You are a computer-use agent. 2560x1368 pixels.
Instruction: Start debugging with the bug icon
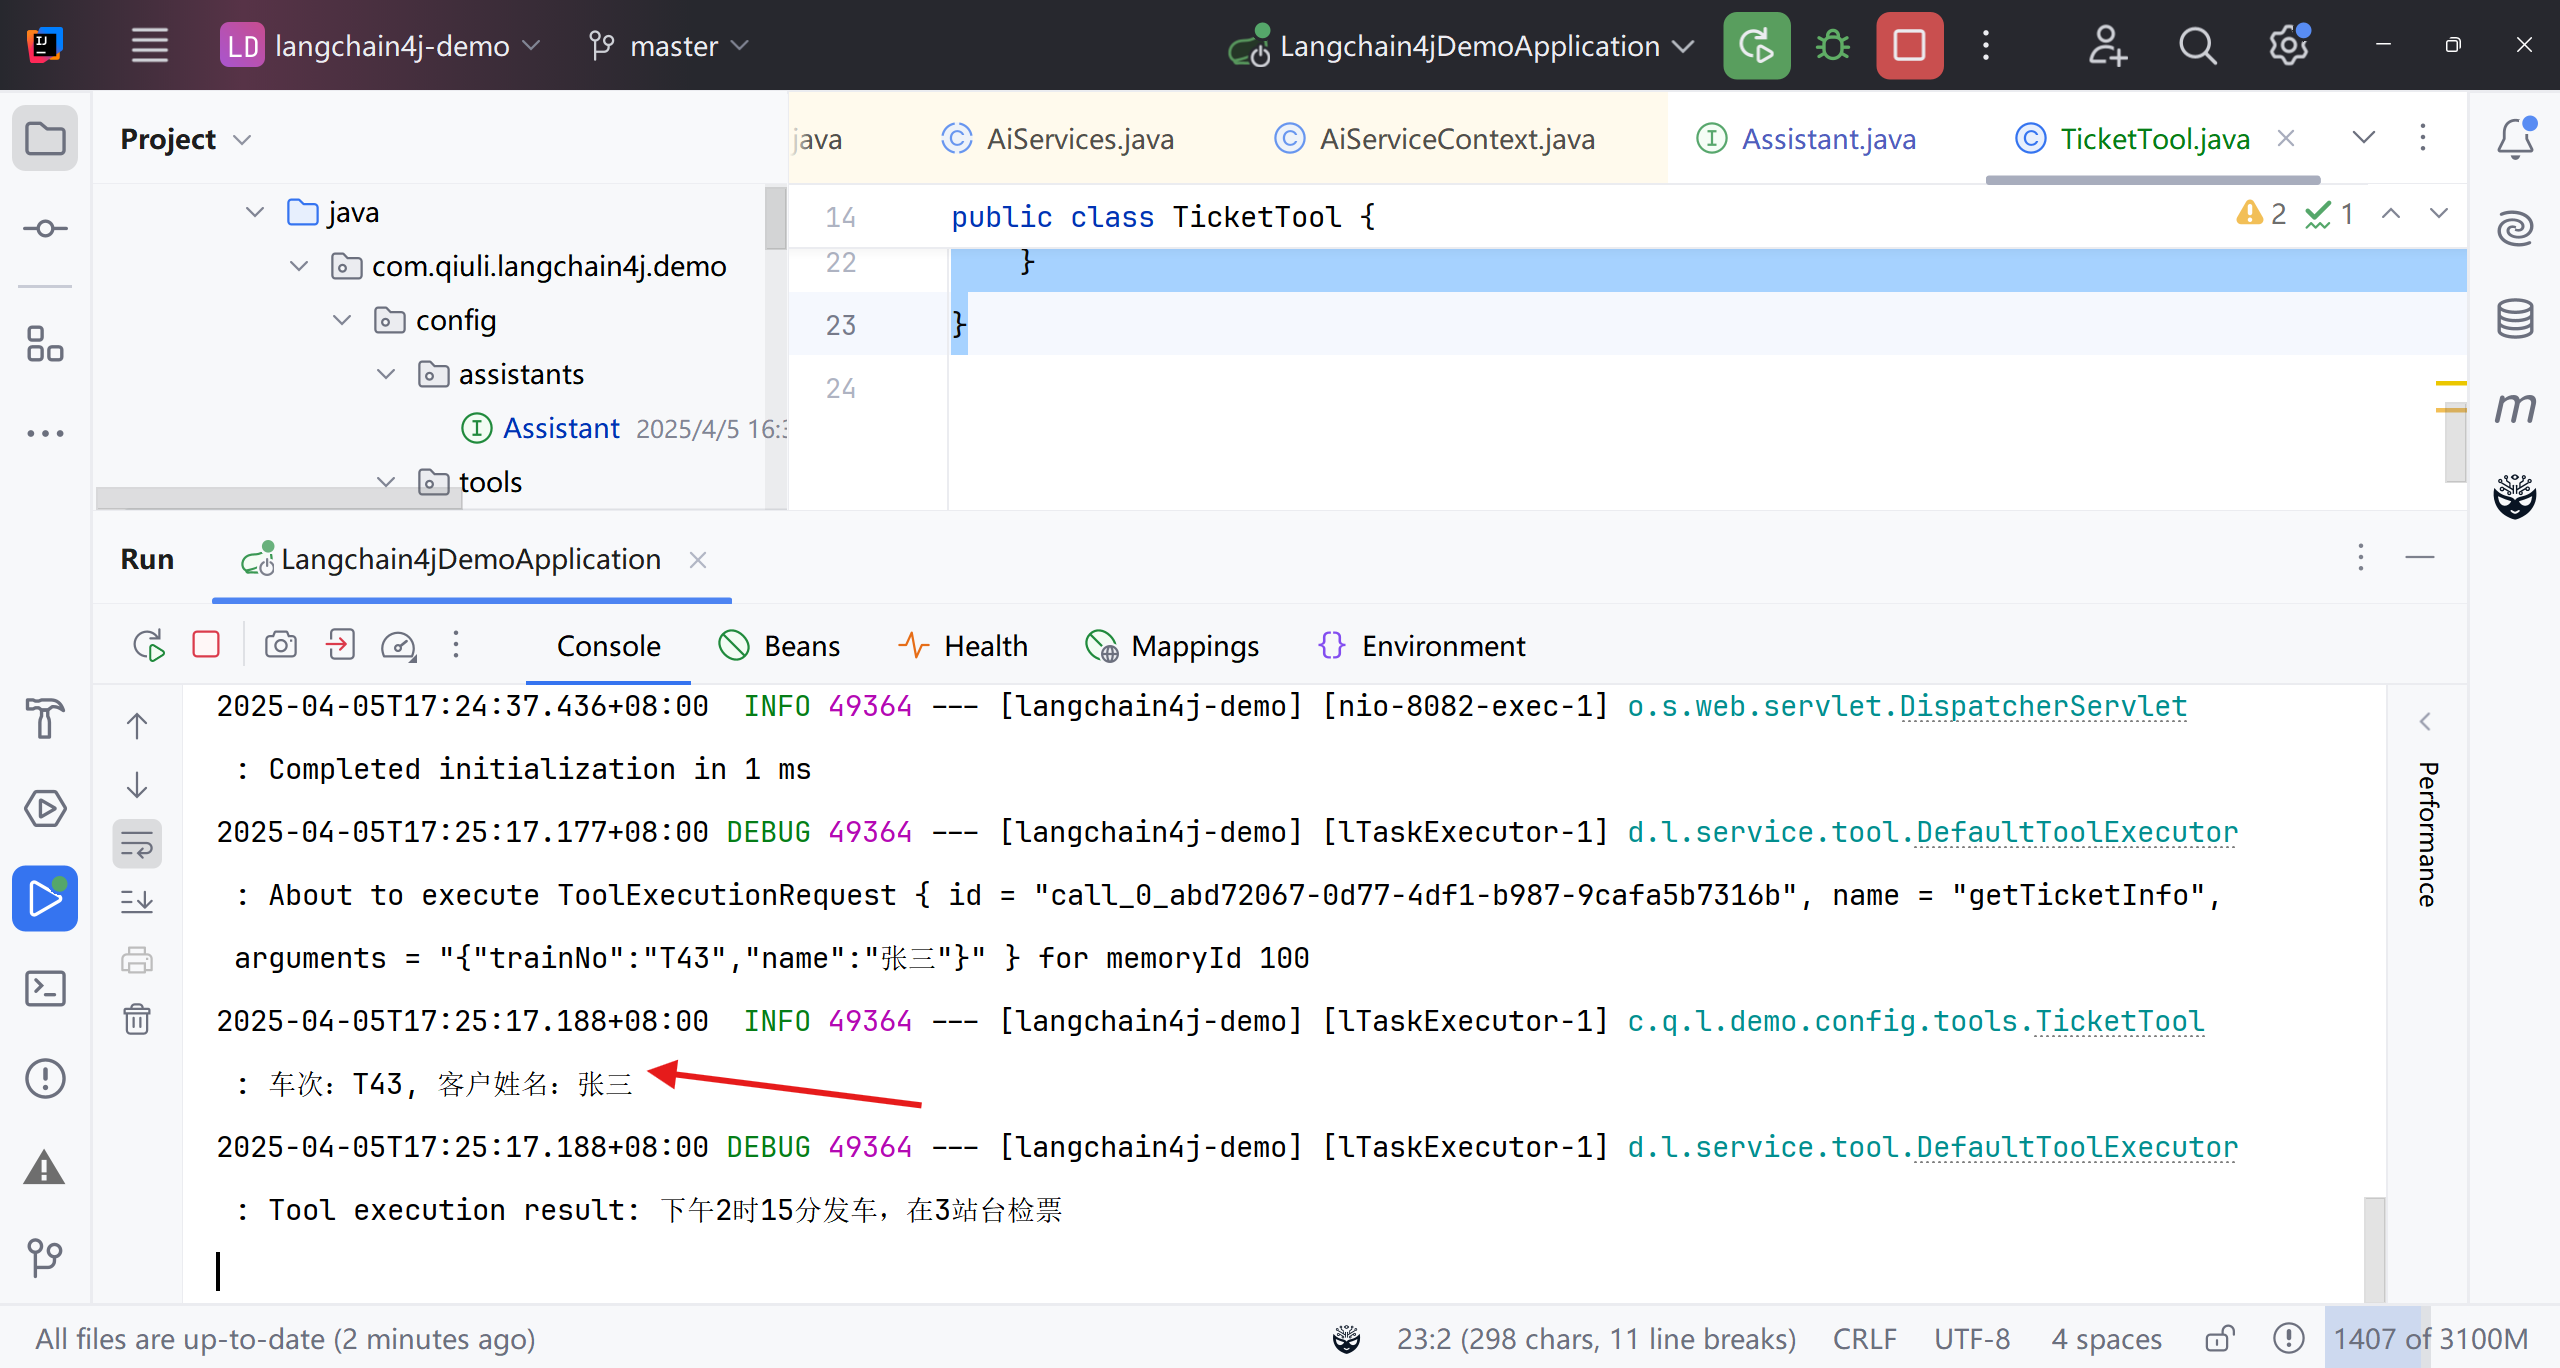coord(1832,46)
